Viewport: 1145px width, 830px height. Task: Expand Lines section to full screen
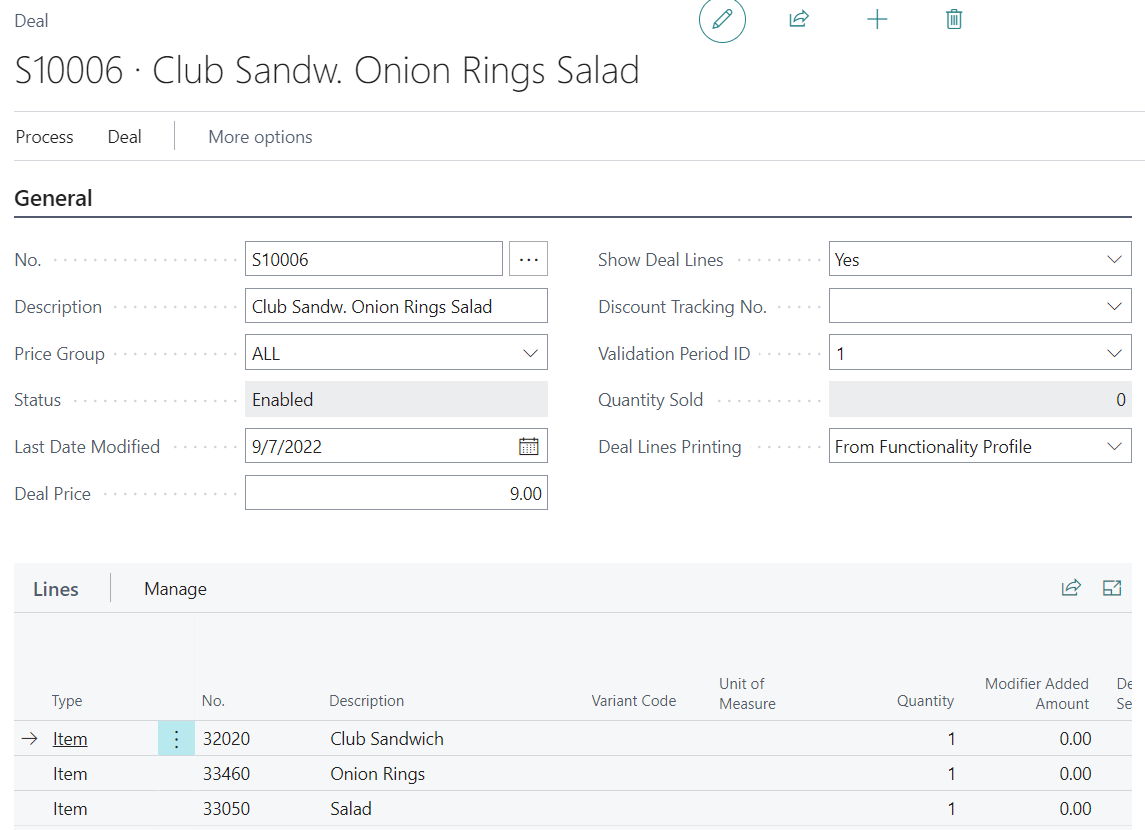pos(1112,588)
